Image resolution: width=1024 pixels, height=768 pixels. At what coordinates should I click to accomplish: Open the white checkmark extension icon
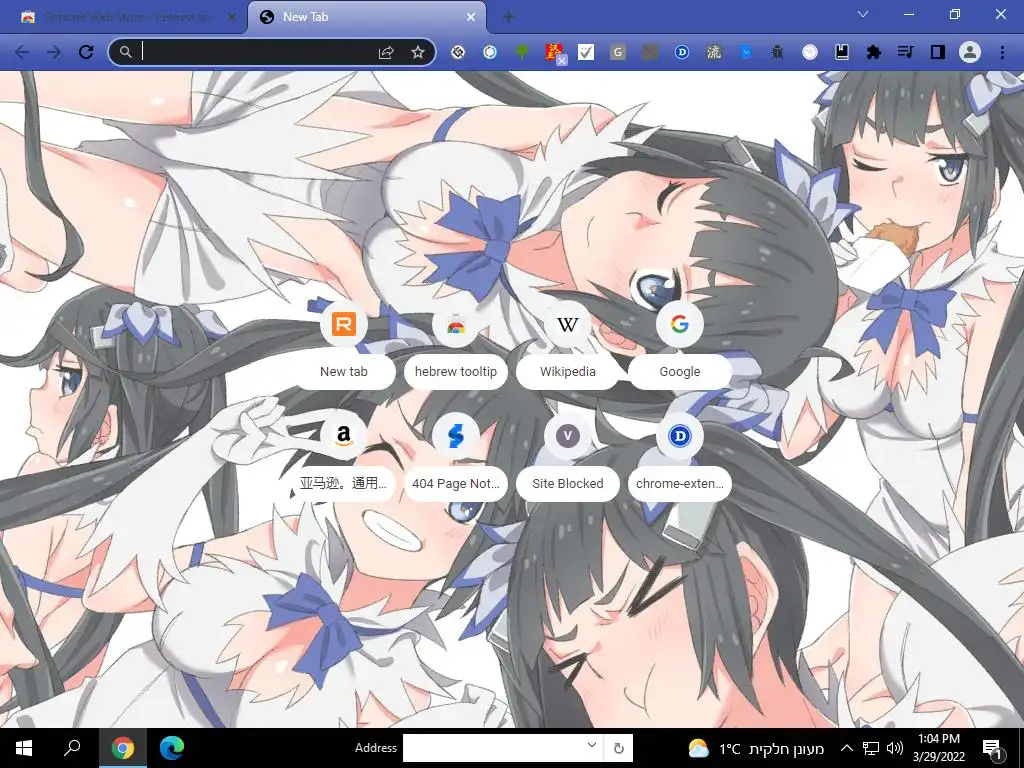click(x=586, y=52)
